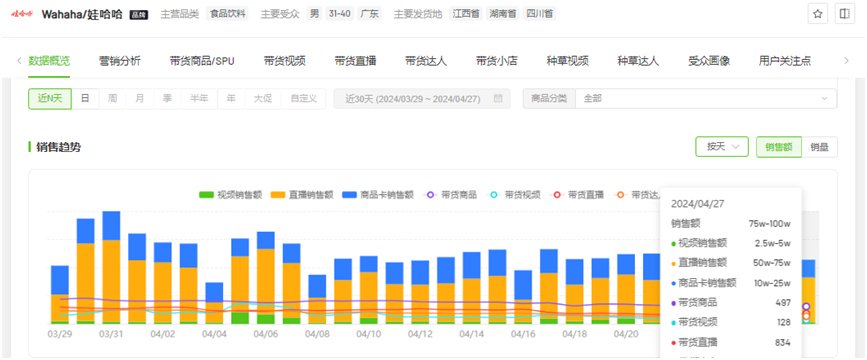Click the 04/08 bar in chart
Viewport: 867px width, 360px height.
(317, 299)
